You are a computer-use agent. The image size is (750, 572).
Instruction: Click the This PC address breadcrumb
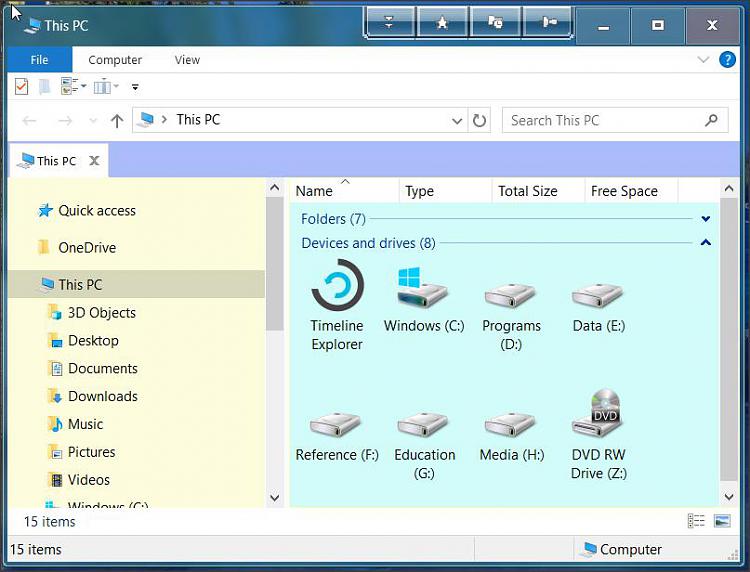coord(198,120)
